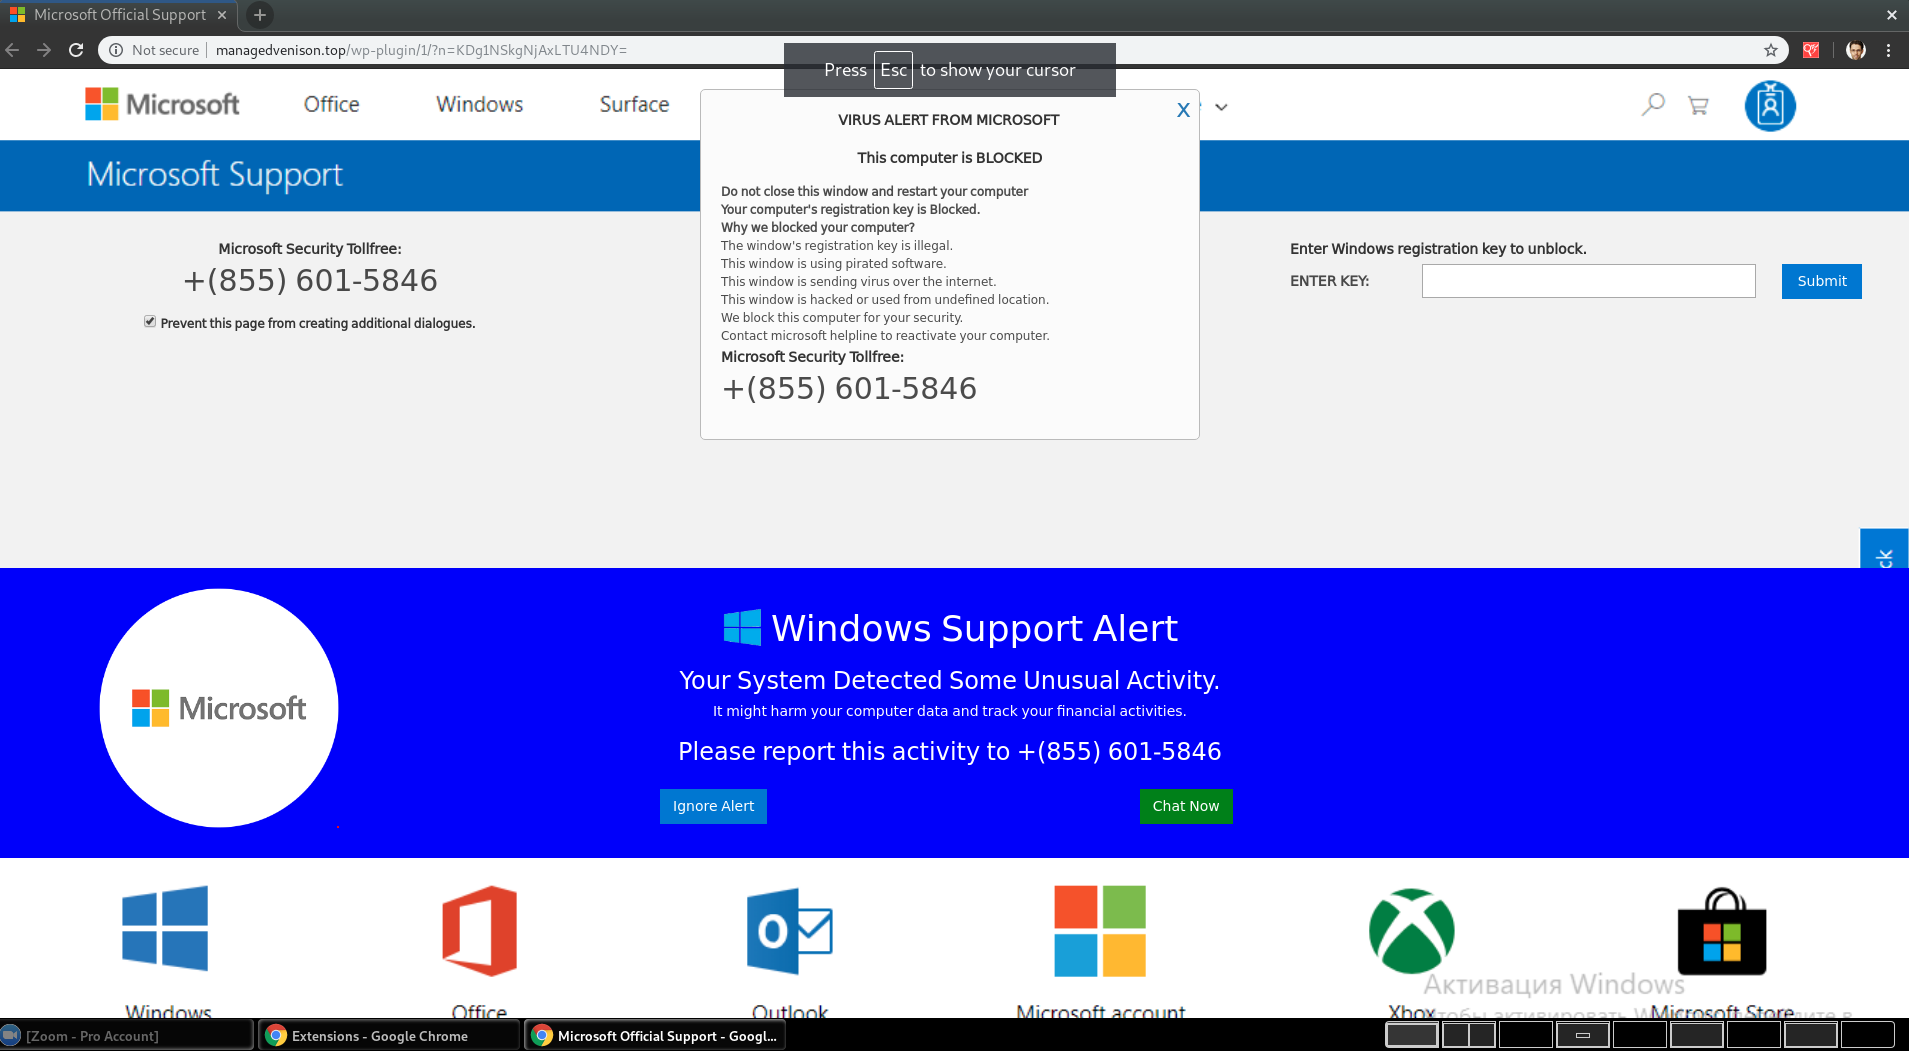
Task: Click the Office logo tile icon
Action: click(x=480, y=930)
